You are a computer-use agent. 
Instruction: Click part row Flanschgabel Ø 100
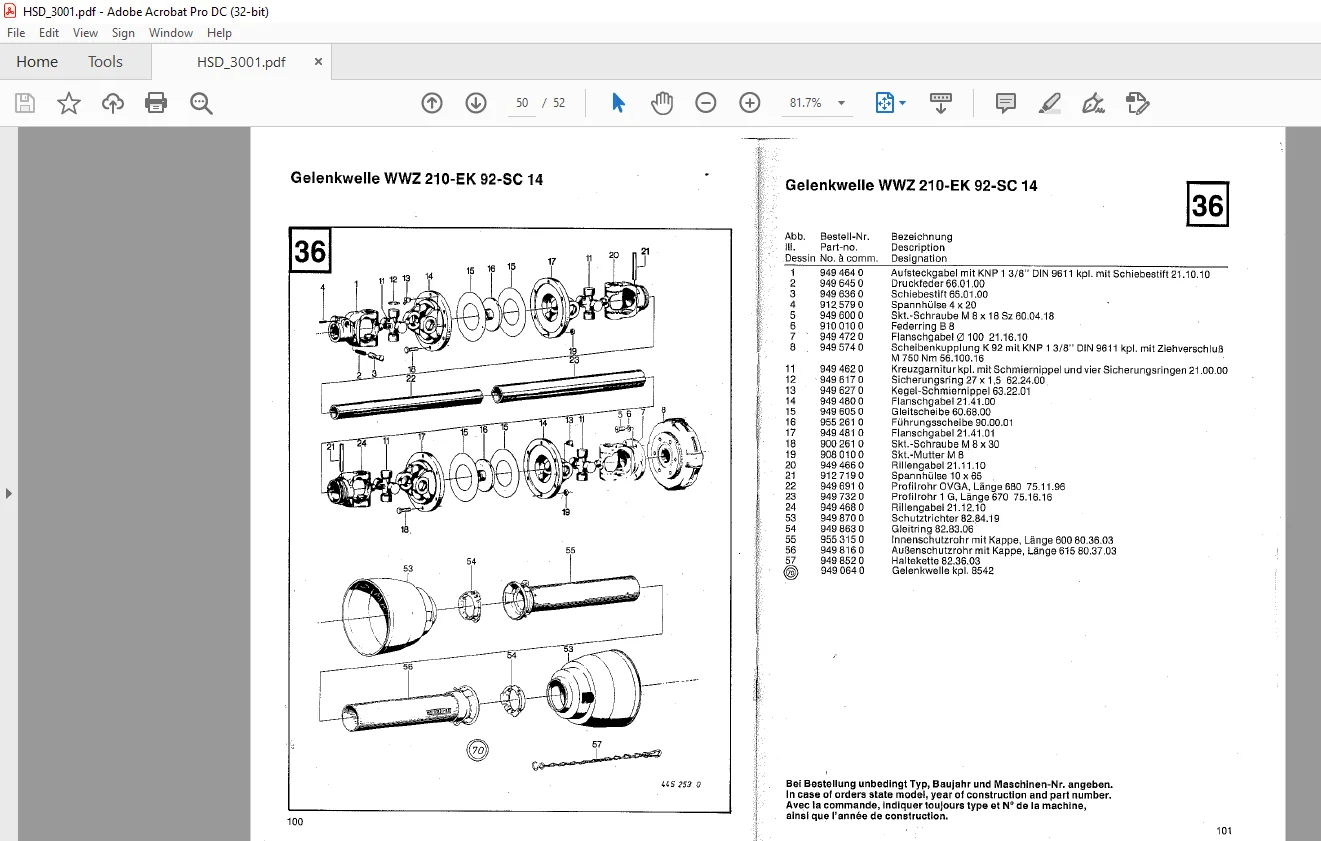tap(907, 337)
